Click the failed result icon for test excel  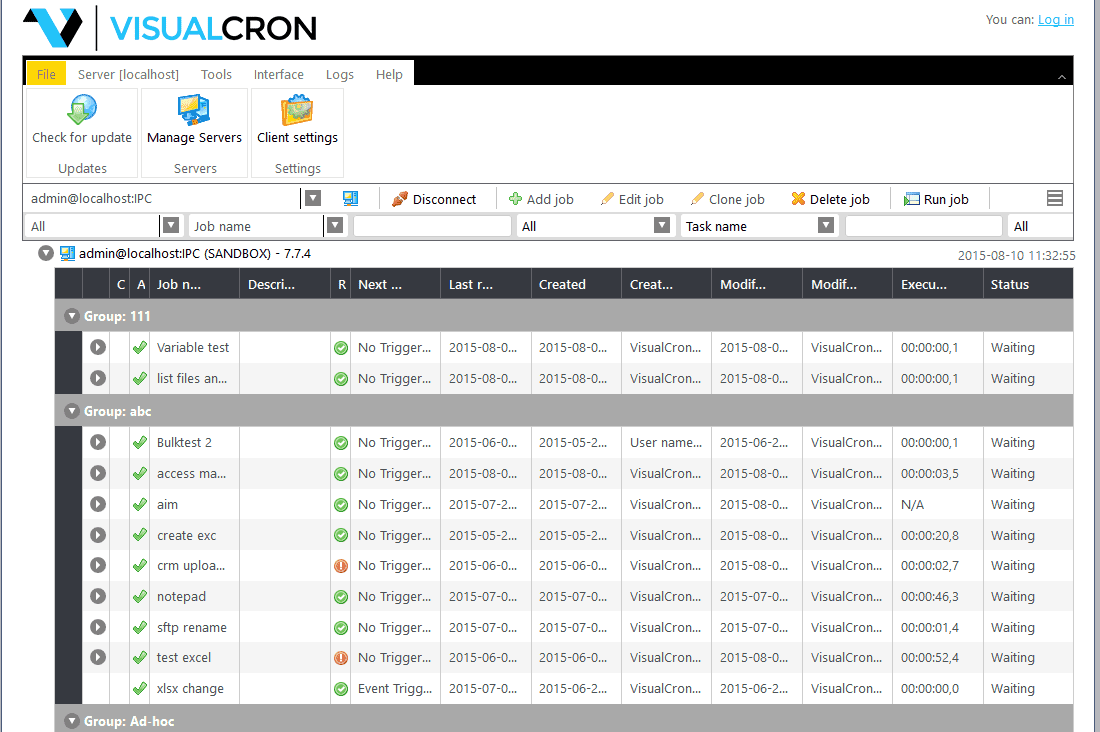pos(341,658)
